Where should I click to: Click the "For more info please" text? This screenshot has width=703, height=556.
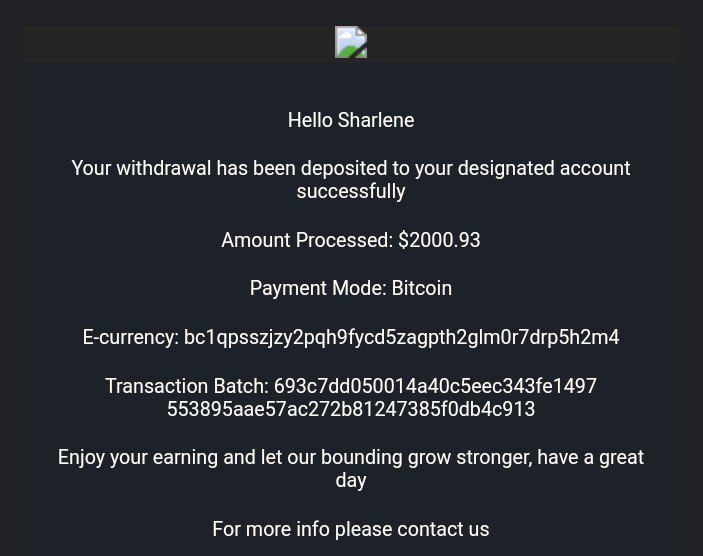pos(302,529)
